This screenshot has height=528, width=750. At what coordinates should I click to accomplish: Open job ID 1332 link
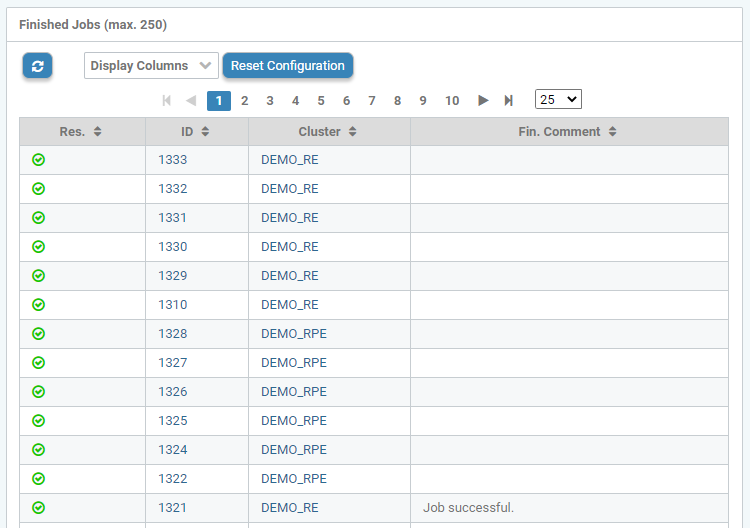coord(173,188)
